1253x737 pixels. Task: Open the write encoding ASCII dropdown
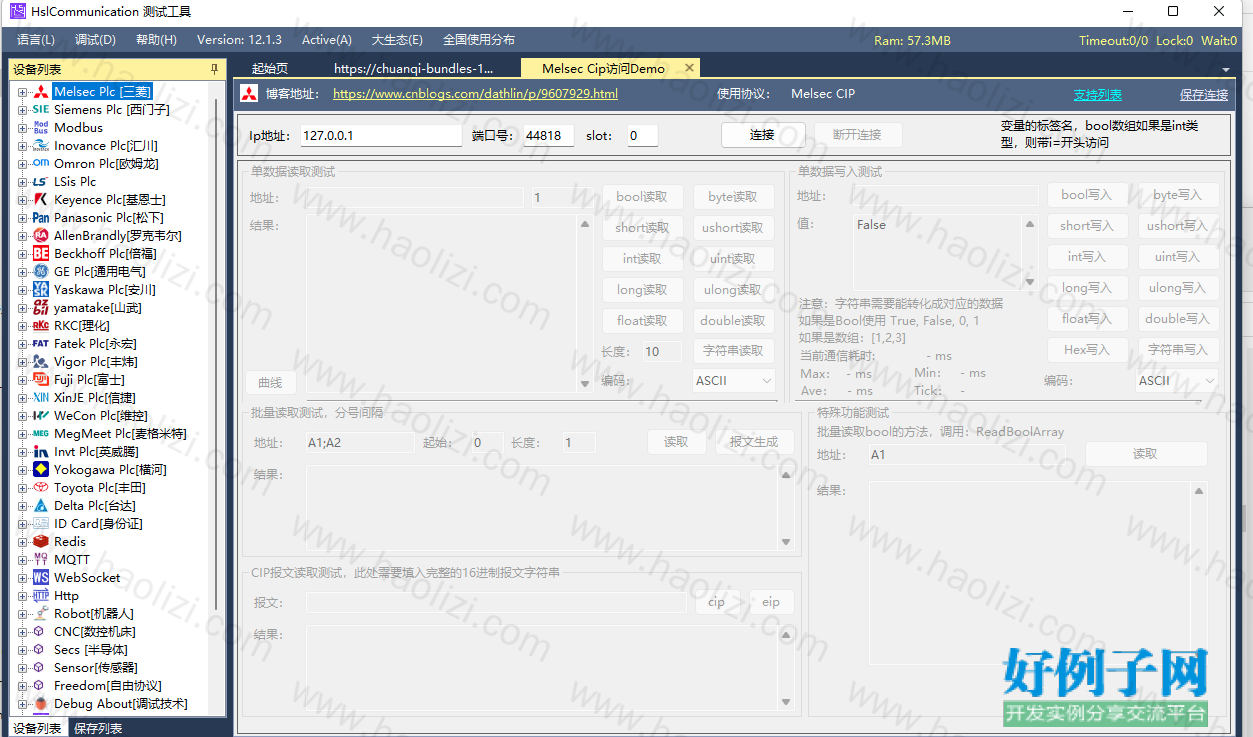[1177, 381]
